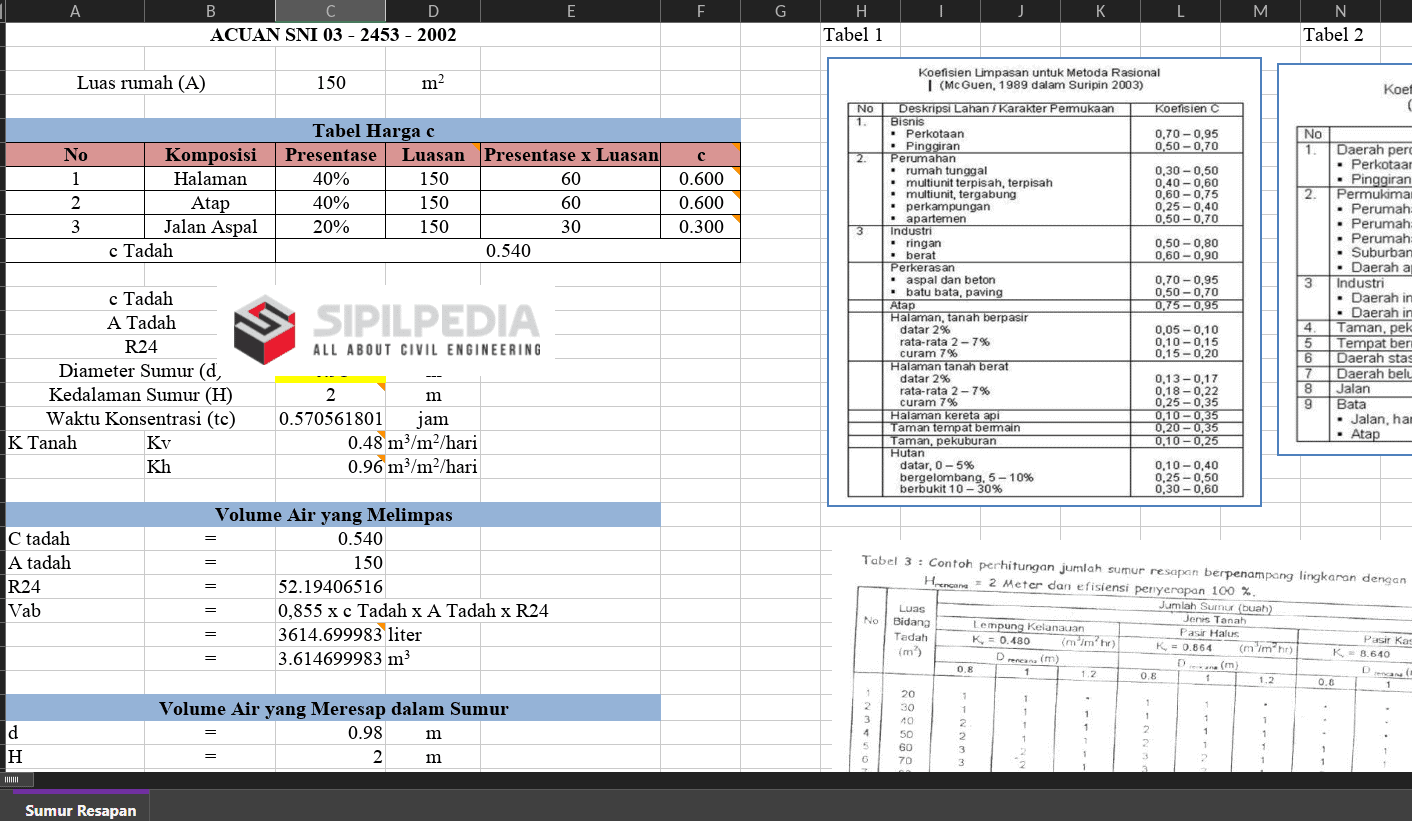Click the ACUAN SNI 03 - 2453 - 2002 title
Screen dimensions: 1412x821
point(333,35)
